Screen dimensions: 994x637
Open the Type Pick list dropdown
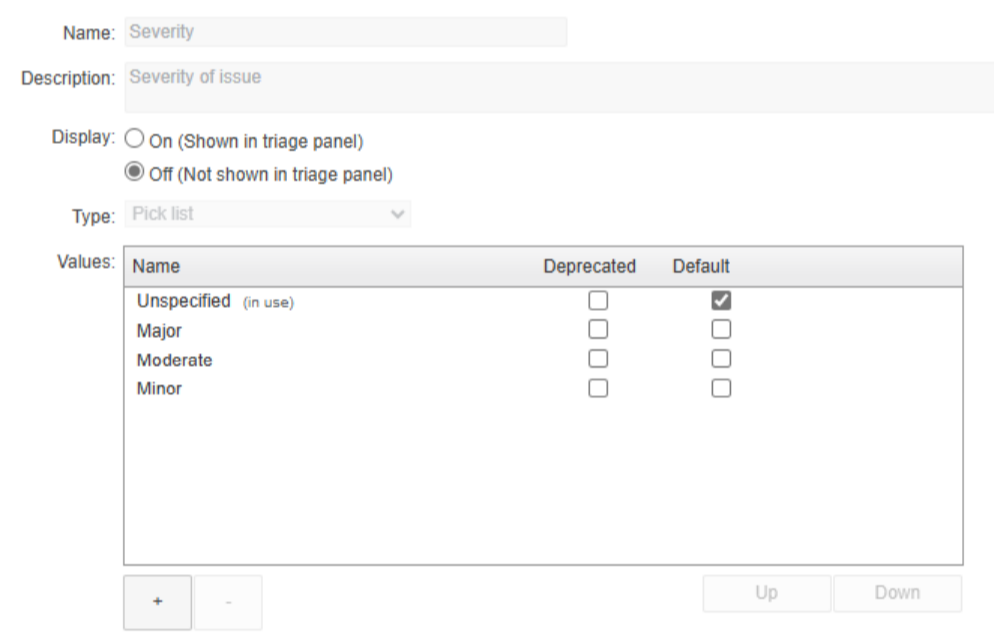[x=268, y=214]
